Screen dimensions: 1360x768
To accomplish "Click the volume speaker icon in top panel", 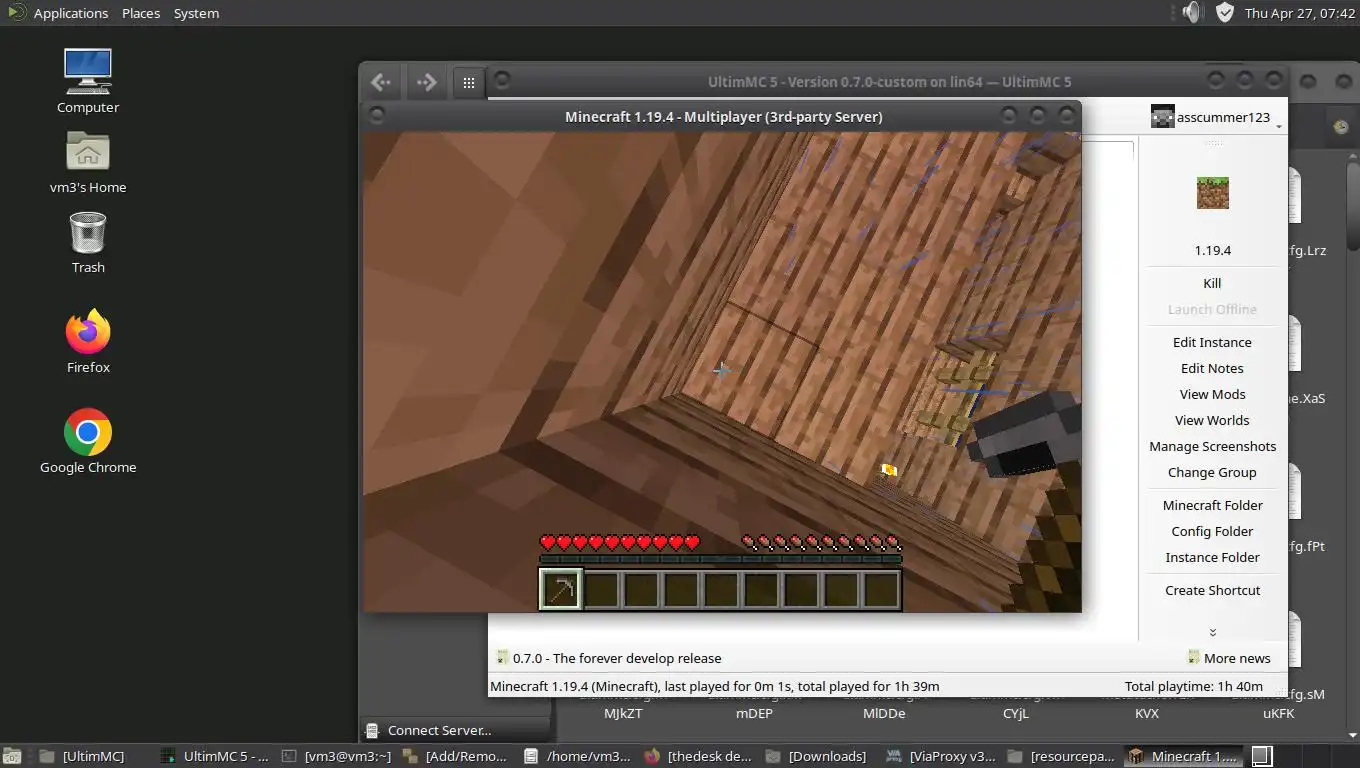I will [x=1191, y=12].
